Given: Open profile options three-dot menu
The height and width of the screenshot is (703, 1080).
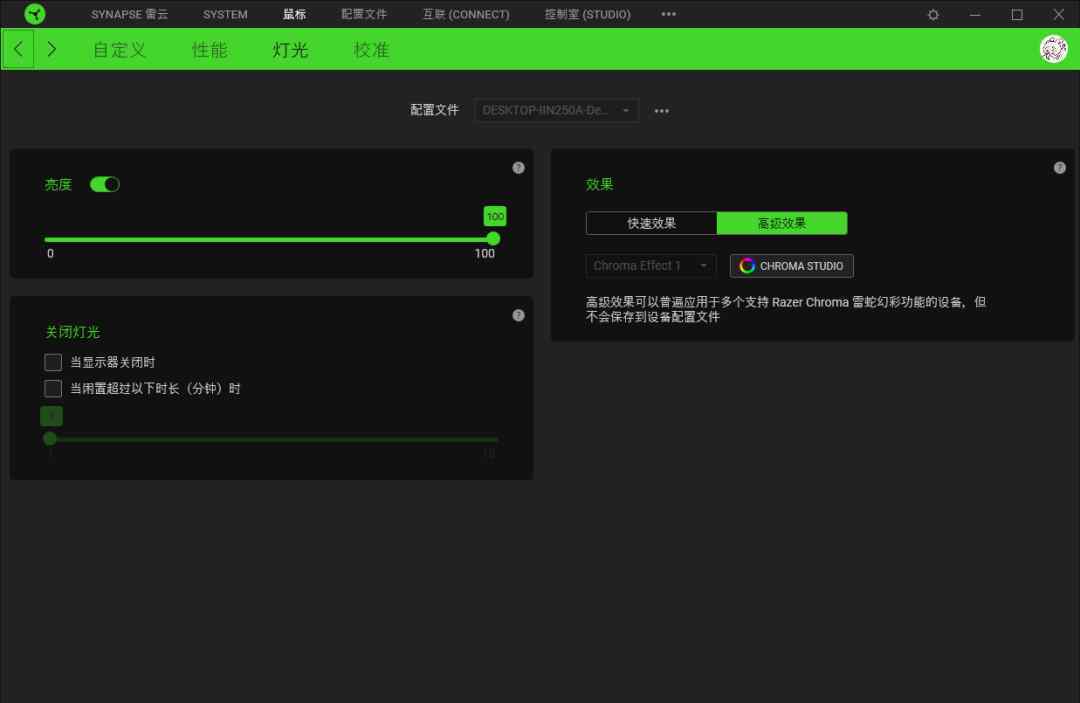Looking at the screenshot, I should 661,111.
